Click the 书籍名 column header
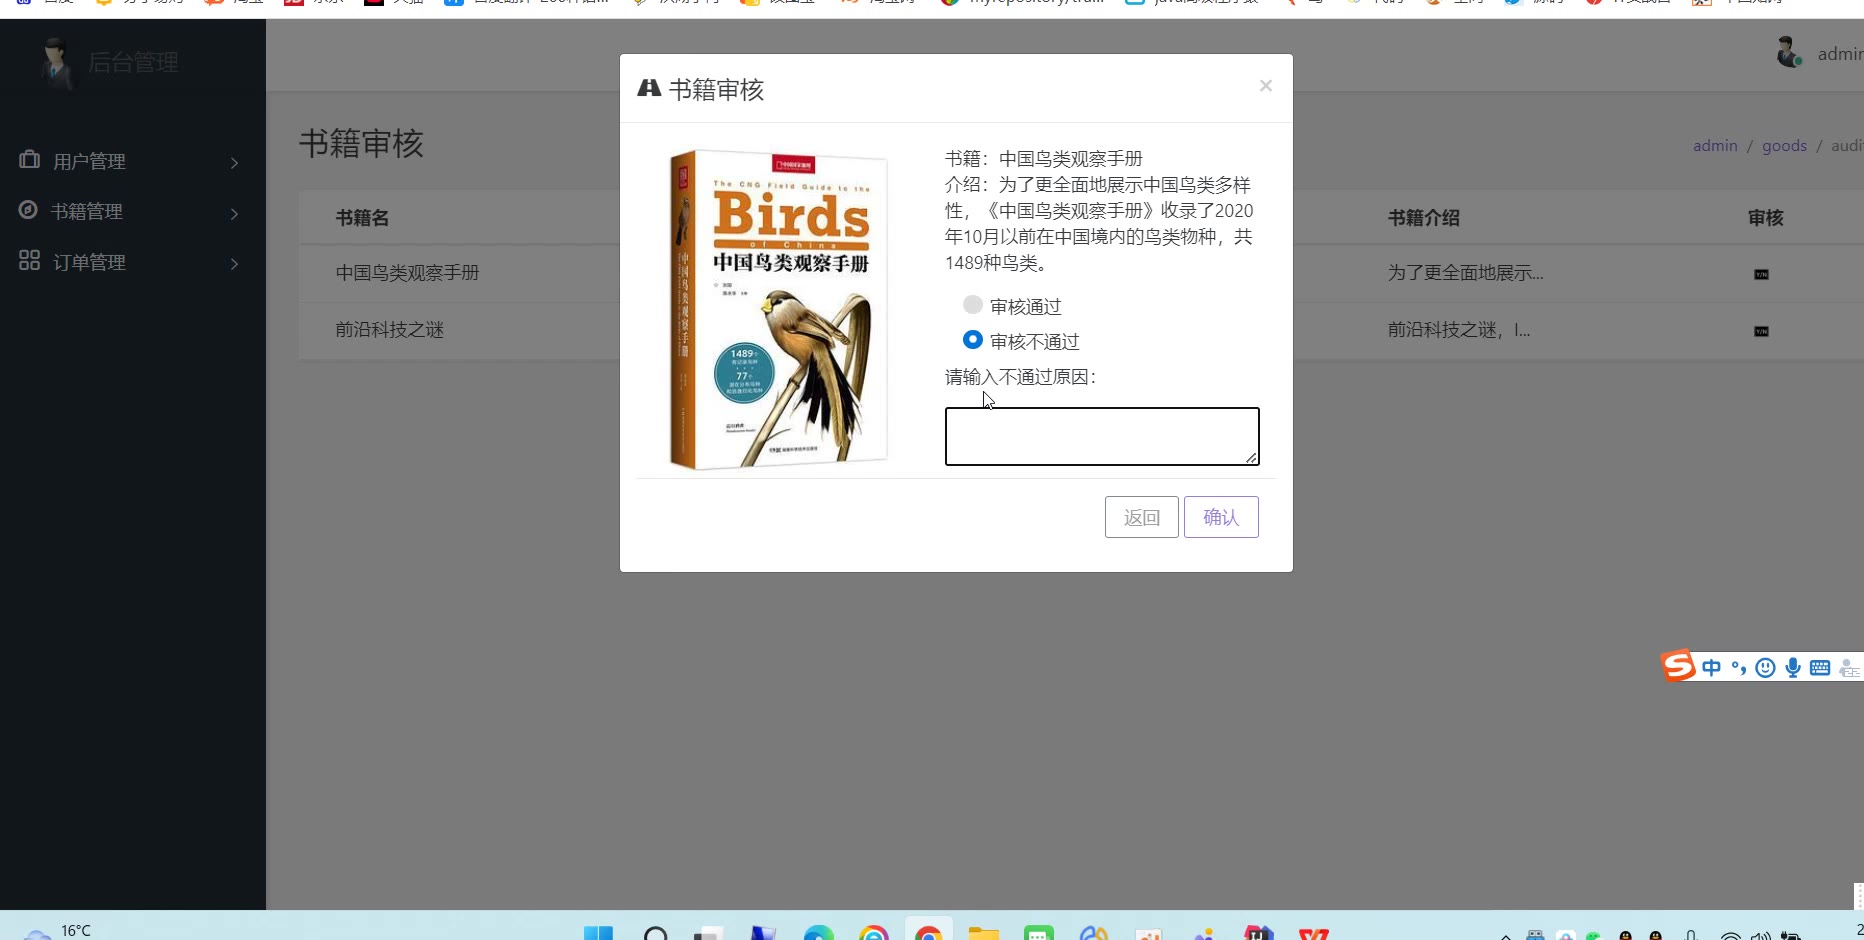The width and height of the screenshot is (1864, 940). point(362,218)
